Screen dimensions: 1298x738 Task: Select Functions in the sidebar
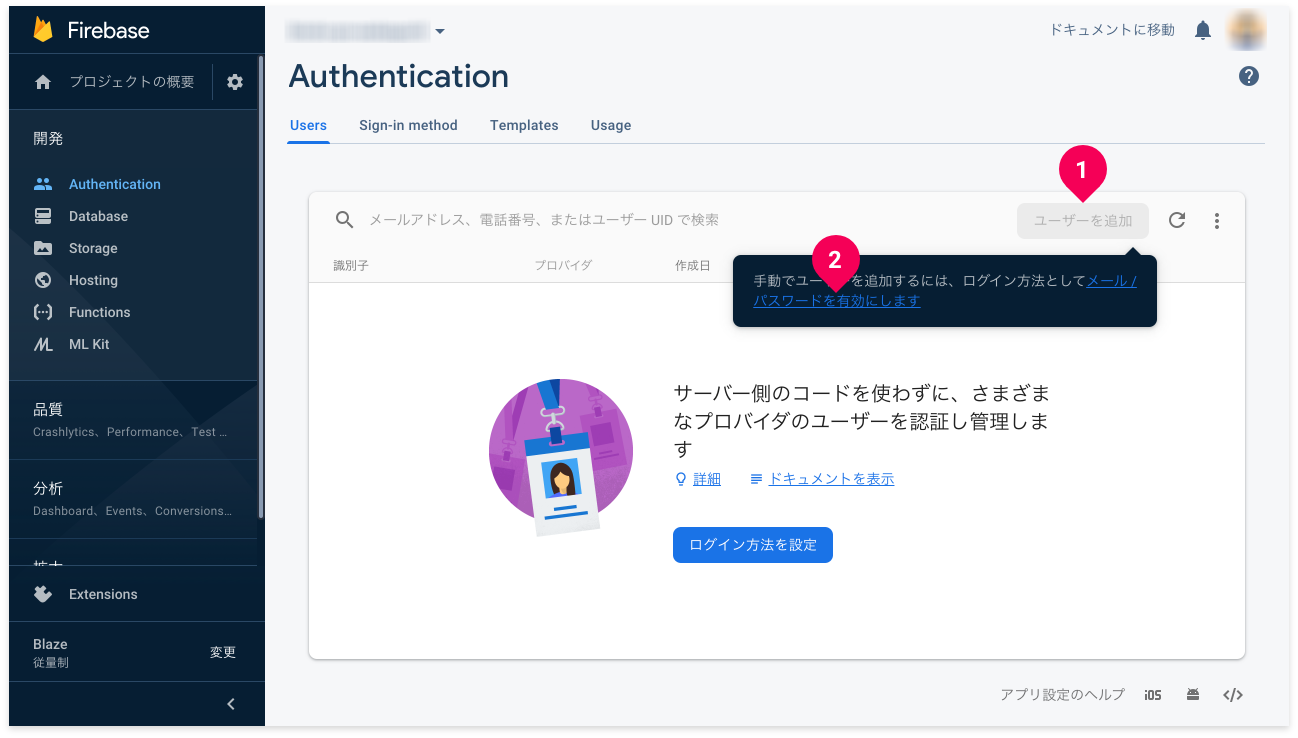pyautogui.click(x=100, y=312)
